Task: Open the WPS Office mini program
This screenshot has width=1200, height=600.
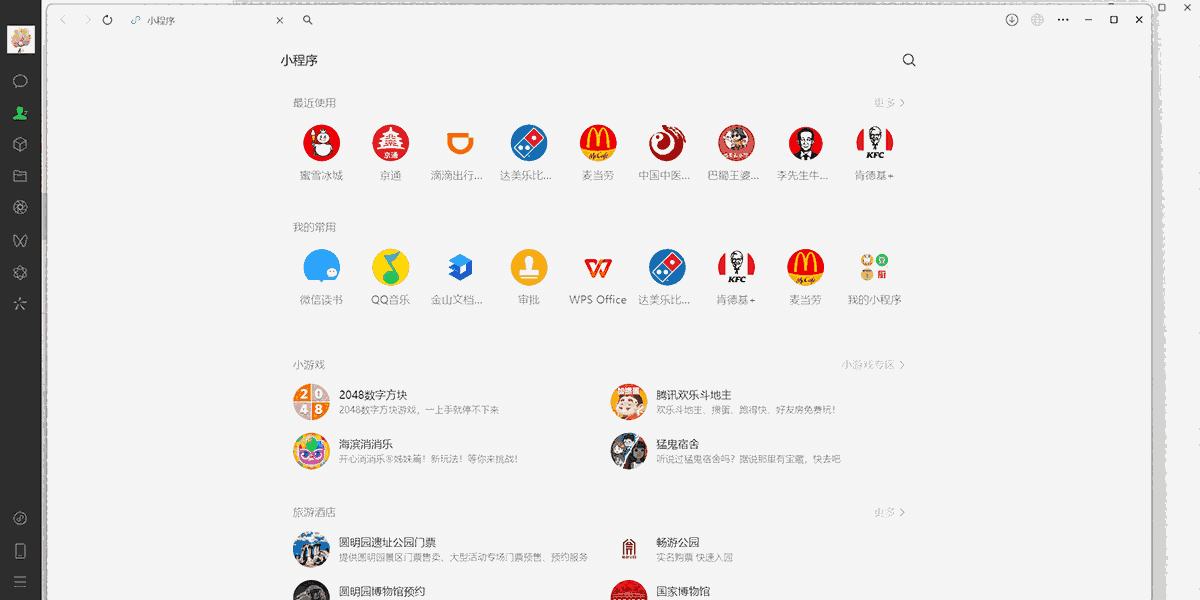Action: 597,267
